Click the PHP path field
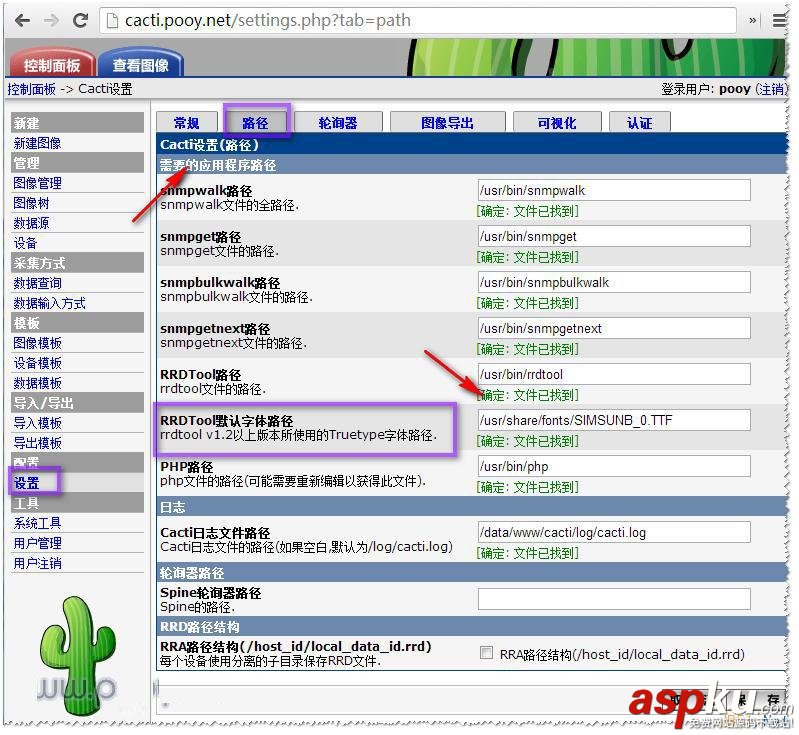Viewport: 799px width, 735px height. pyautogui.click(x=614, y=466)
